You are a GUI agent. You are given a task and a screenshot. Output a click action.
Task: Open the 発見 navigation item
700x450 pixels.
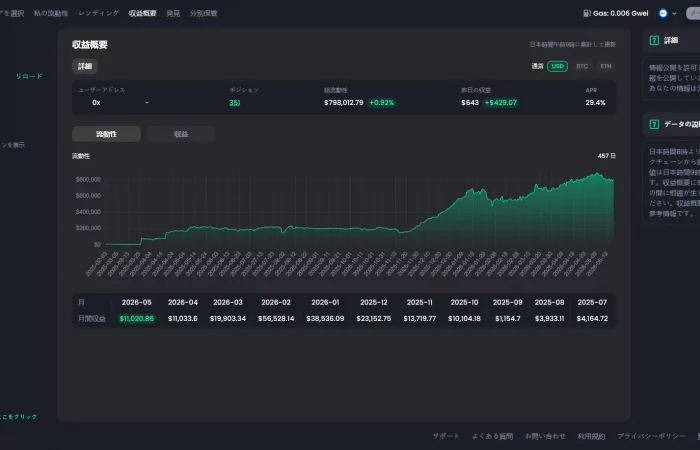[x=173, y=13]
